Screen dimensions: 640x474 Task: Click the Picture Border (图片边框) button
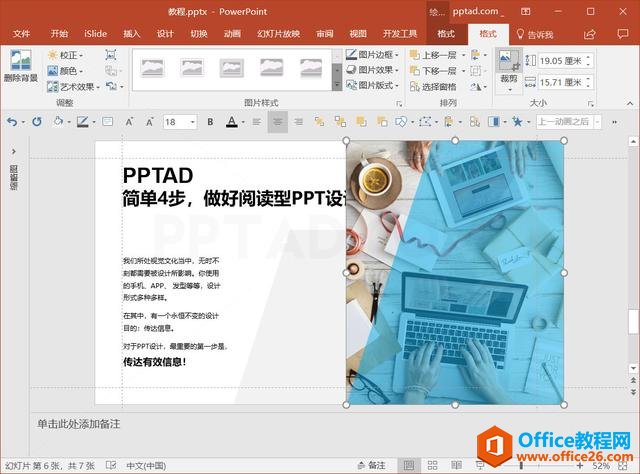(370, 55)
